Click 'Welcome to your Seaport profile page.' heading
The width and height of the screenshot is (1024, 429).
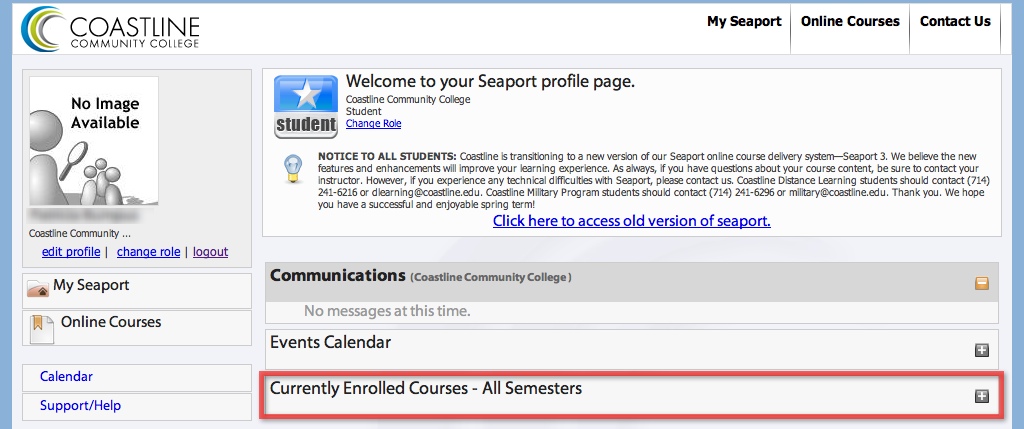[x=490, y=82]
